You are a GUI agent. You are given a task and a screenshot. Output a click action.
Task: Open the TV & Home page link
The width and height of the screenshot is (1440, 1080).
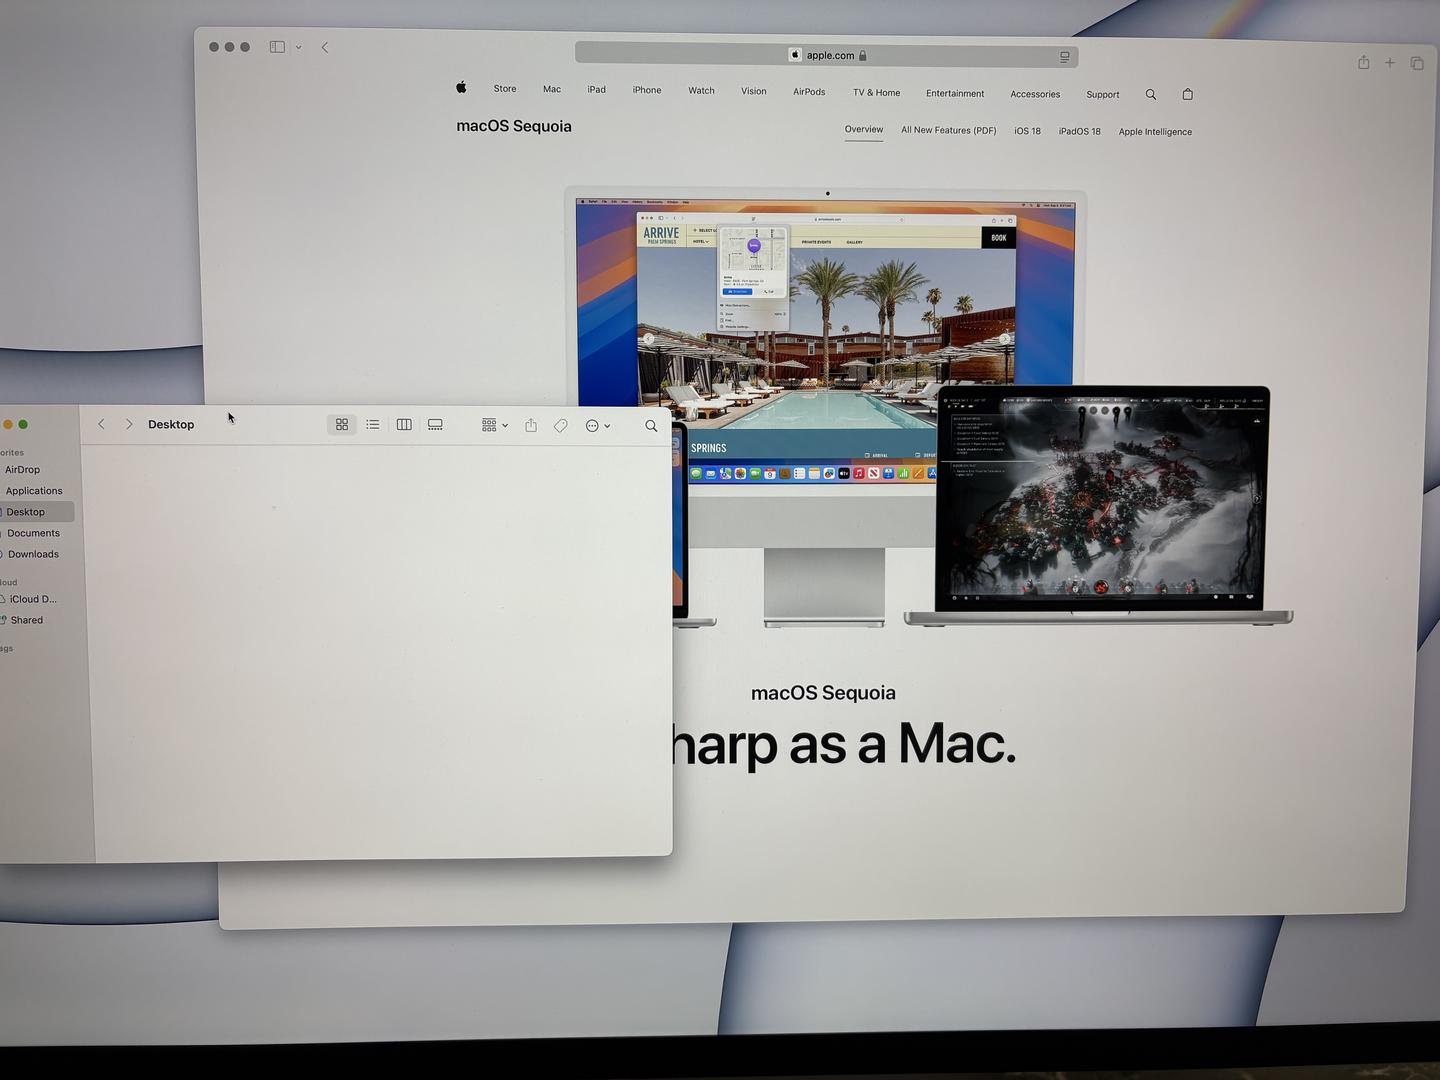pyautogui.click(x=876, y=93)
